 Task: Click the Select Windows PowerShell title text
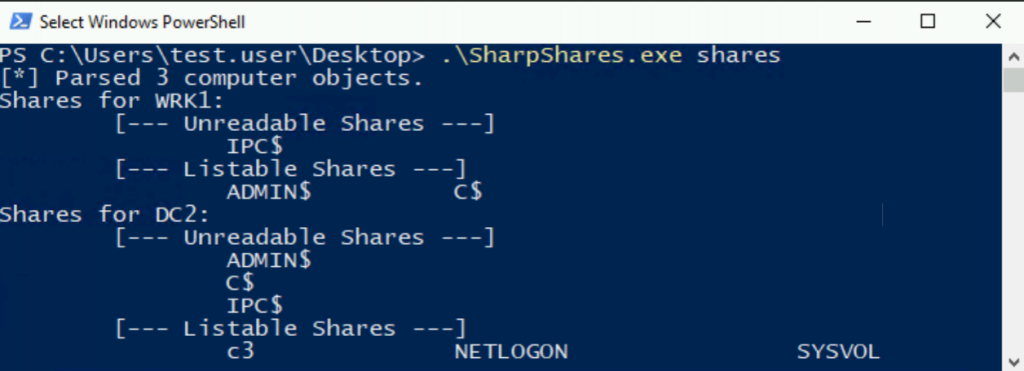click(x=142, y=22)
